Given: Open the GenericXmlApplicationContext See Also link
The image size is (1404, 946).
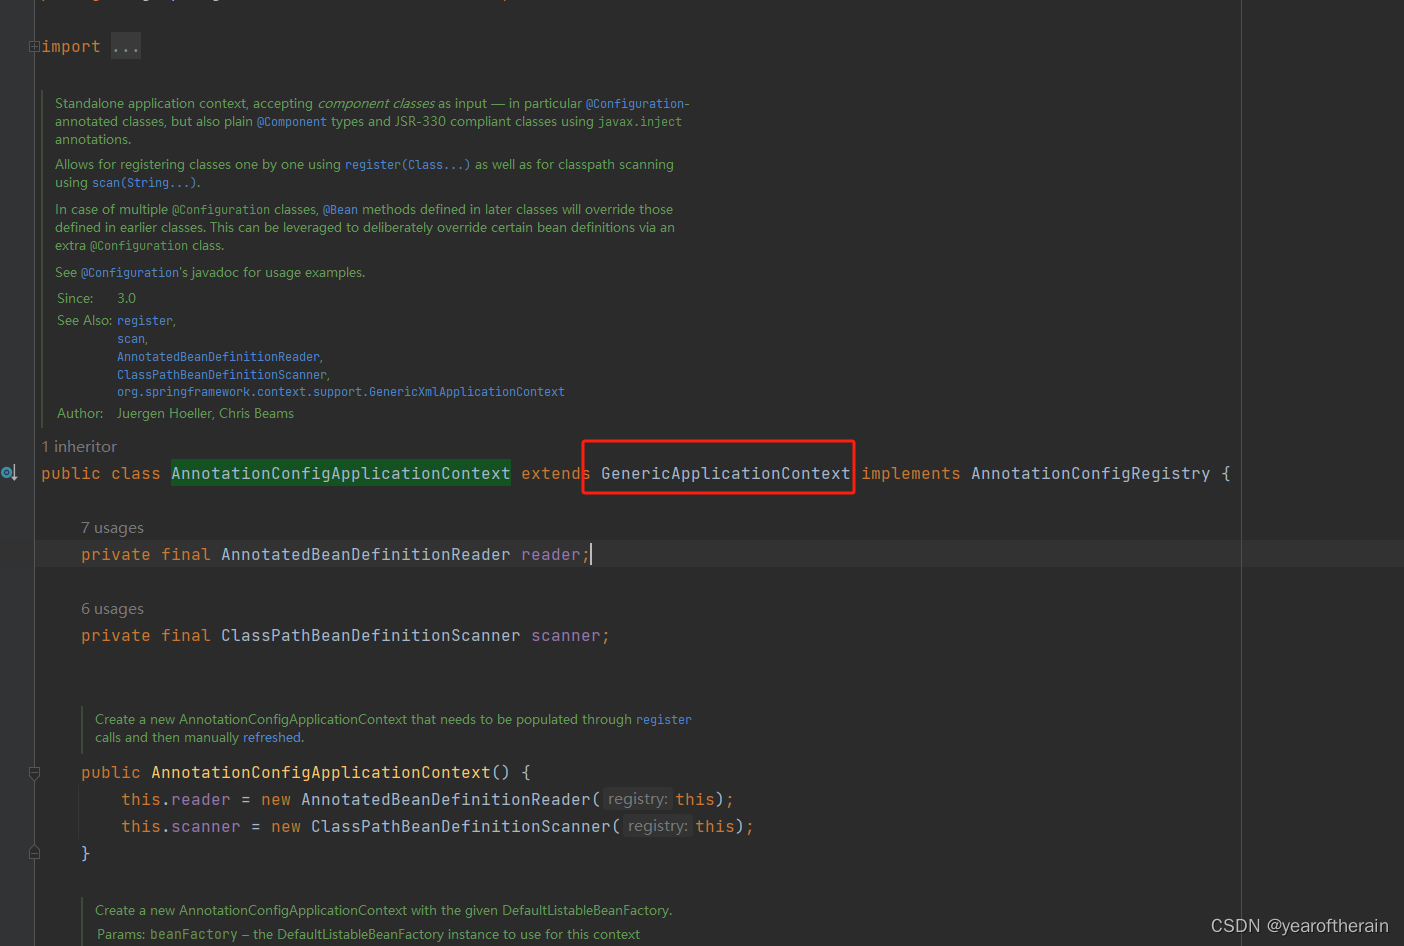Looking at the screenshot, I should point(341,392).
